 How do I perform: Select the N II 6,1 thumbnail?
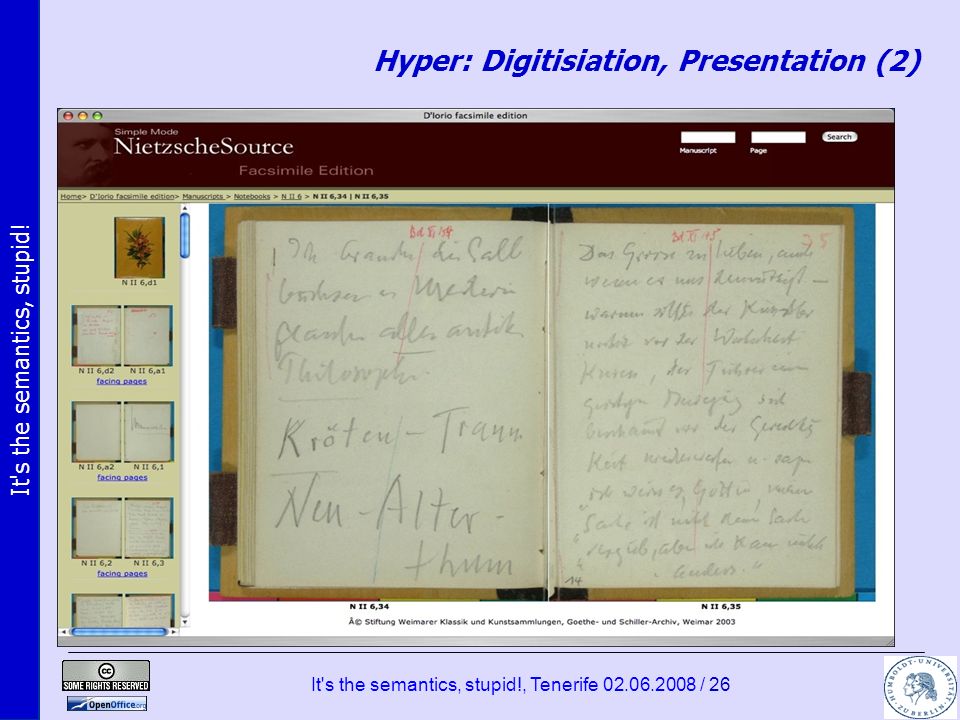pyautogui.click(x=149, y=432)
